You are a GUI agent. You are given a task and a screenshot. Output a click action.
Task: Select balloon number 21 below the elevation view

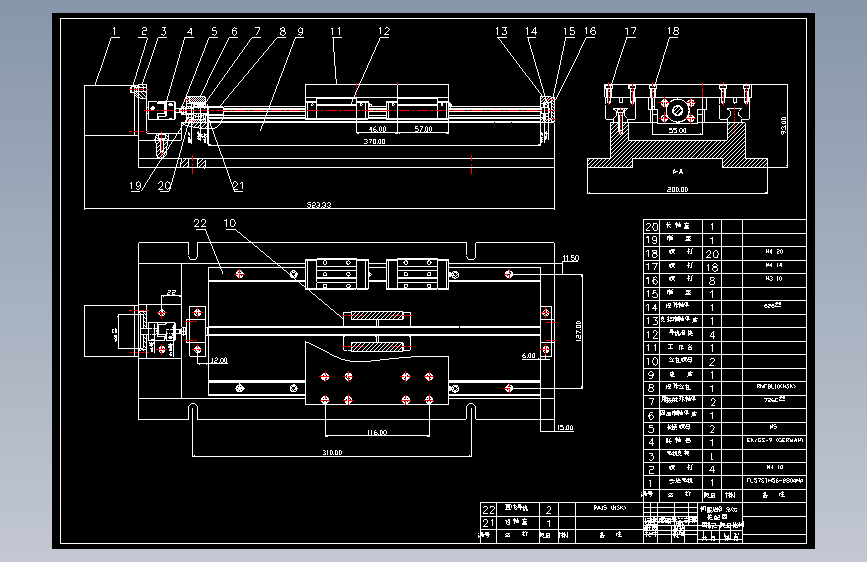tap(238, 186)
